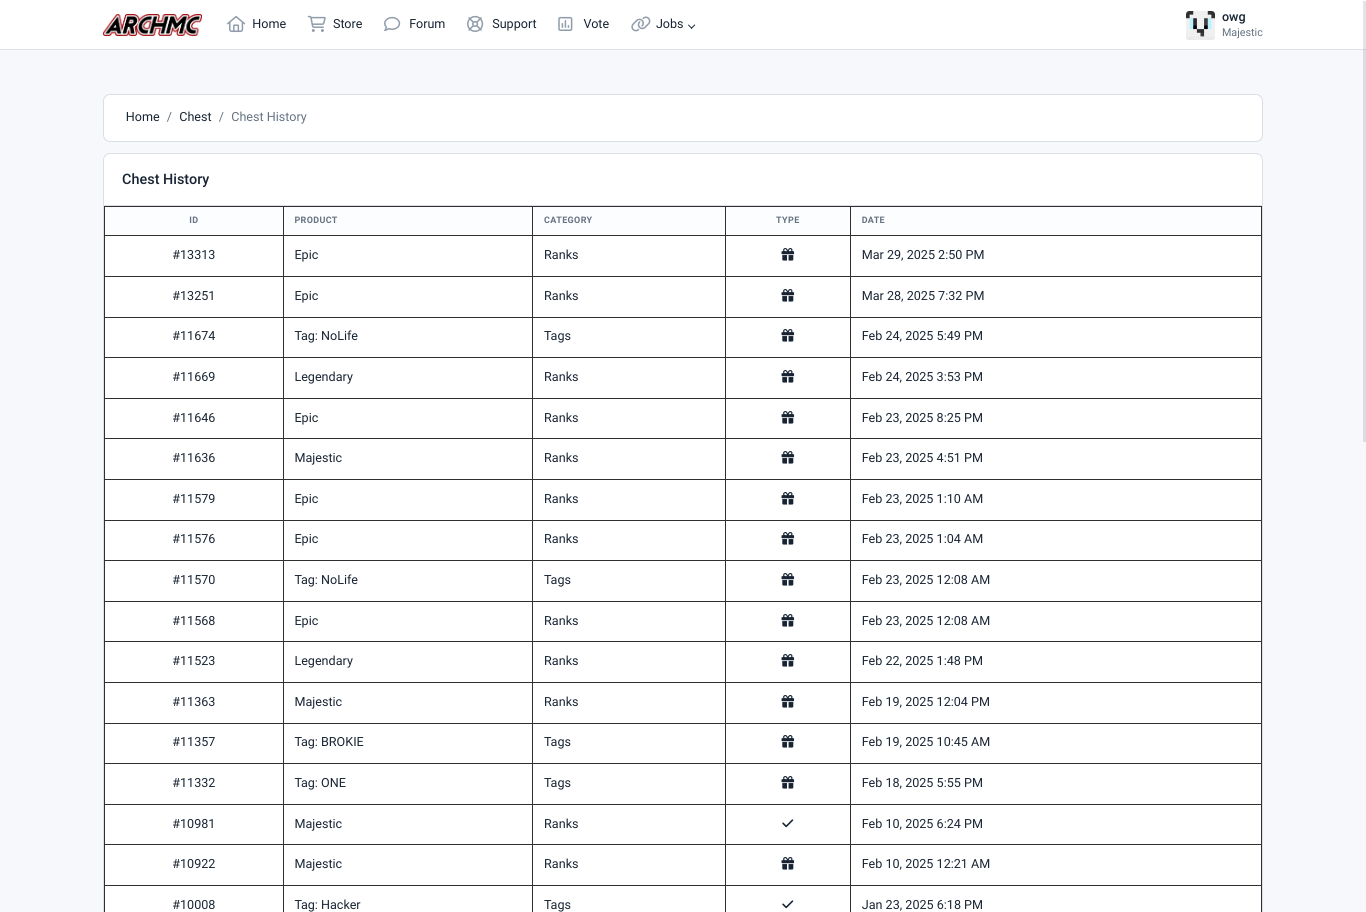Click gift icon in row #11636
The height and width of the screenshot is (912, 1366).
[x=788, y=458]
